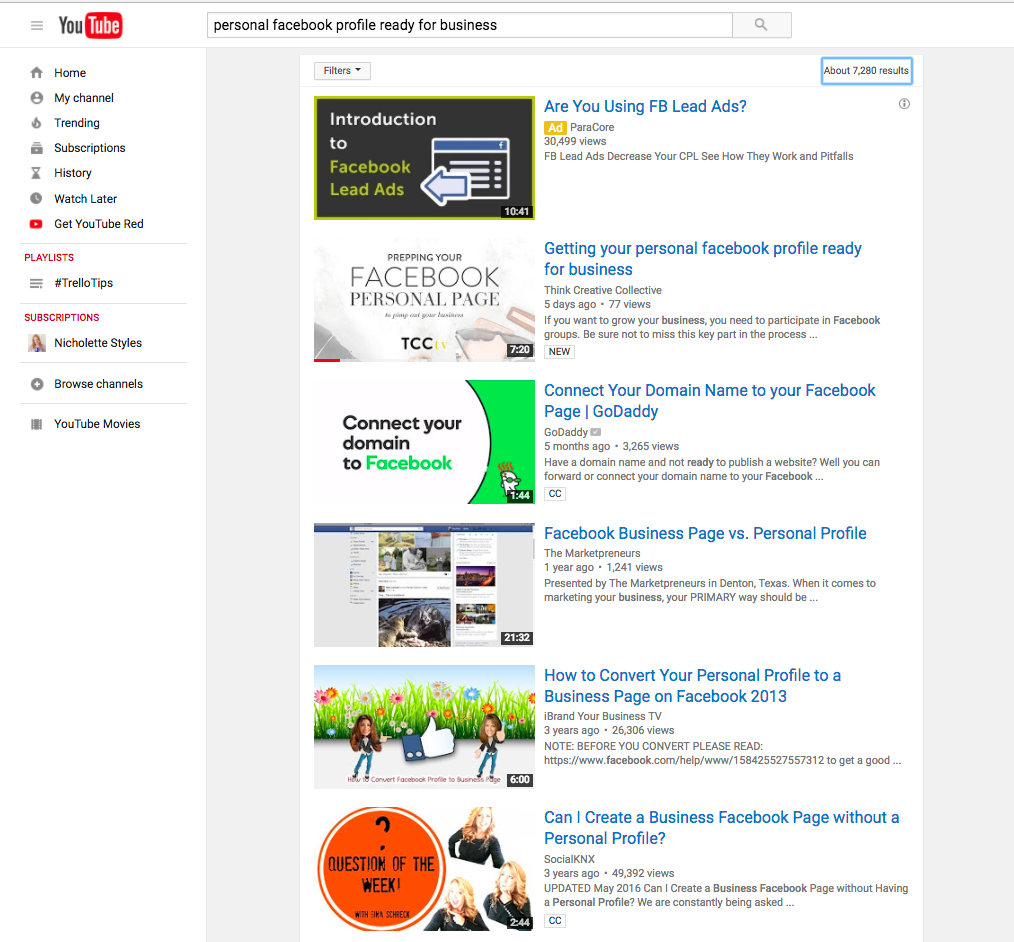The image size is (1014, 942).
Task: Go to Home in sidebar
Action: pos(70,73)
